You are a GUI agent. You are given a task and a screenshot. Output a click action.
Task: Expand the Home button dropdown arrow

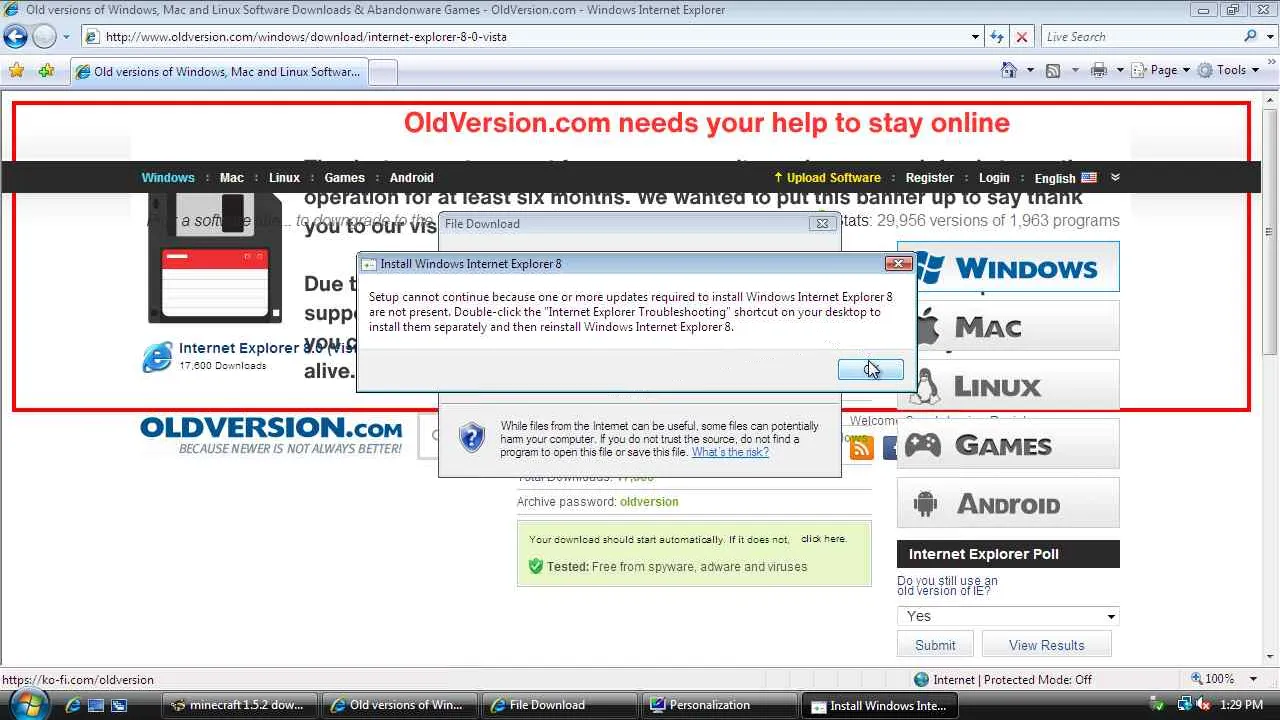tap(1030, 70)
